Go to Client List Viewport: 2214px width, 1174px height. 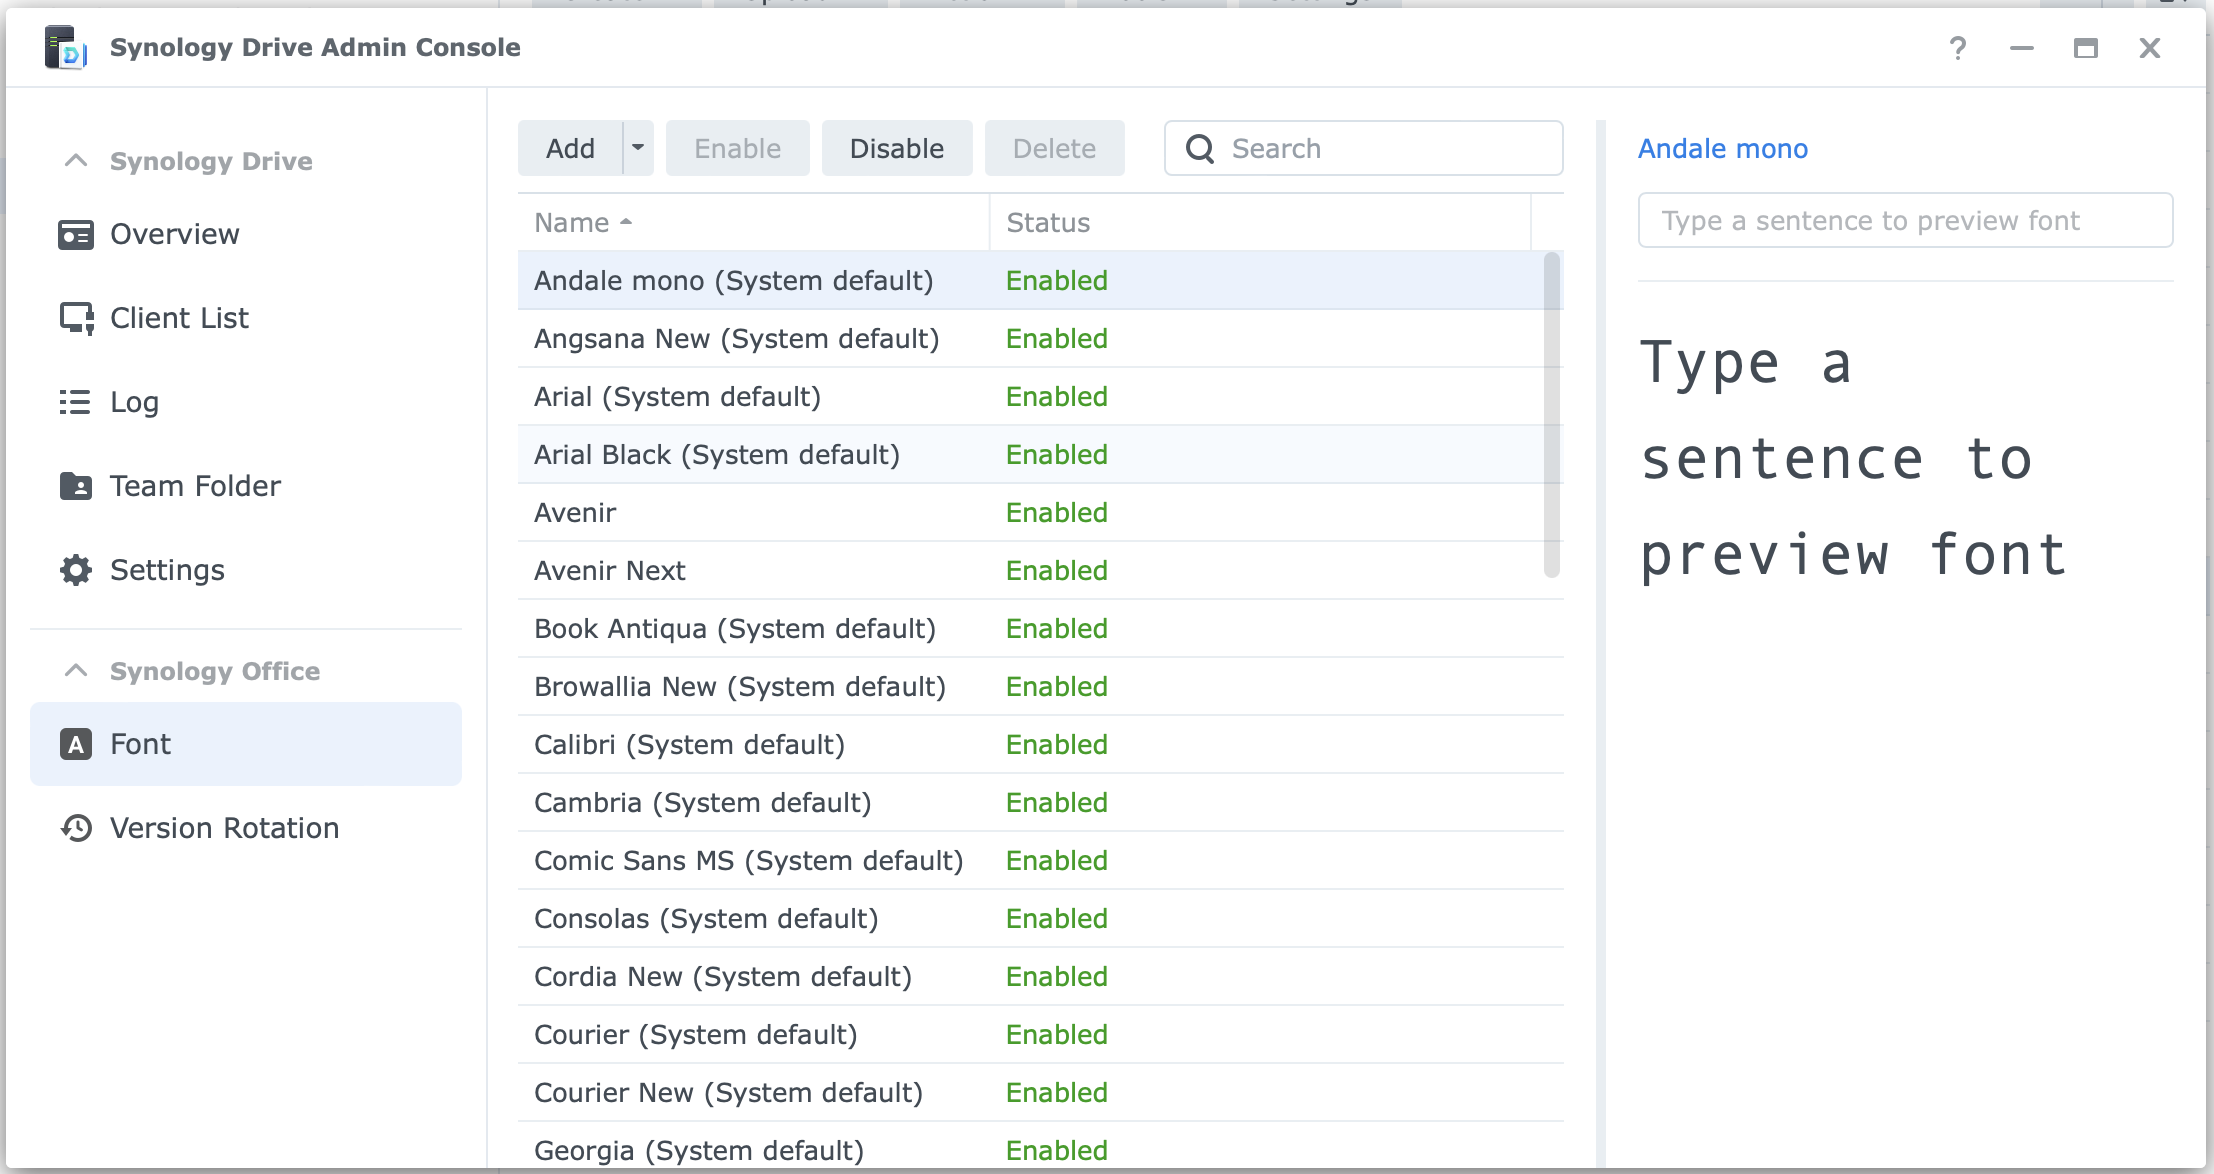(x=246, y=318)
